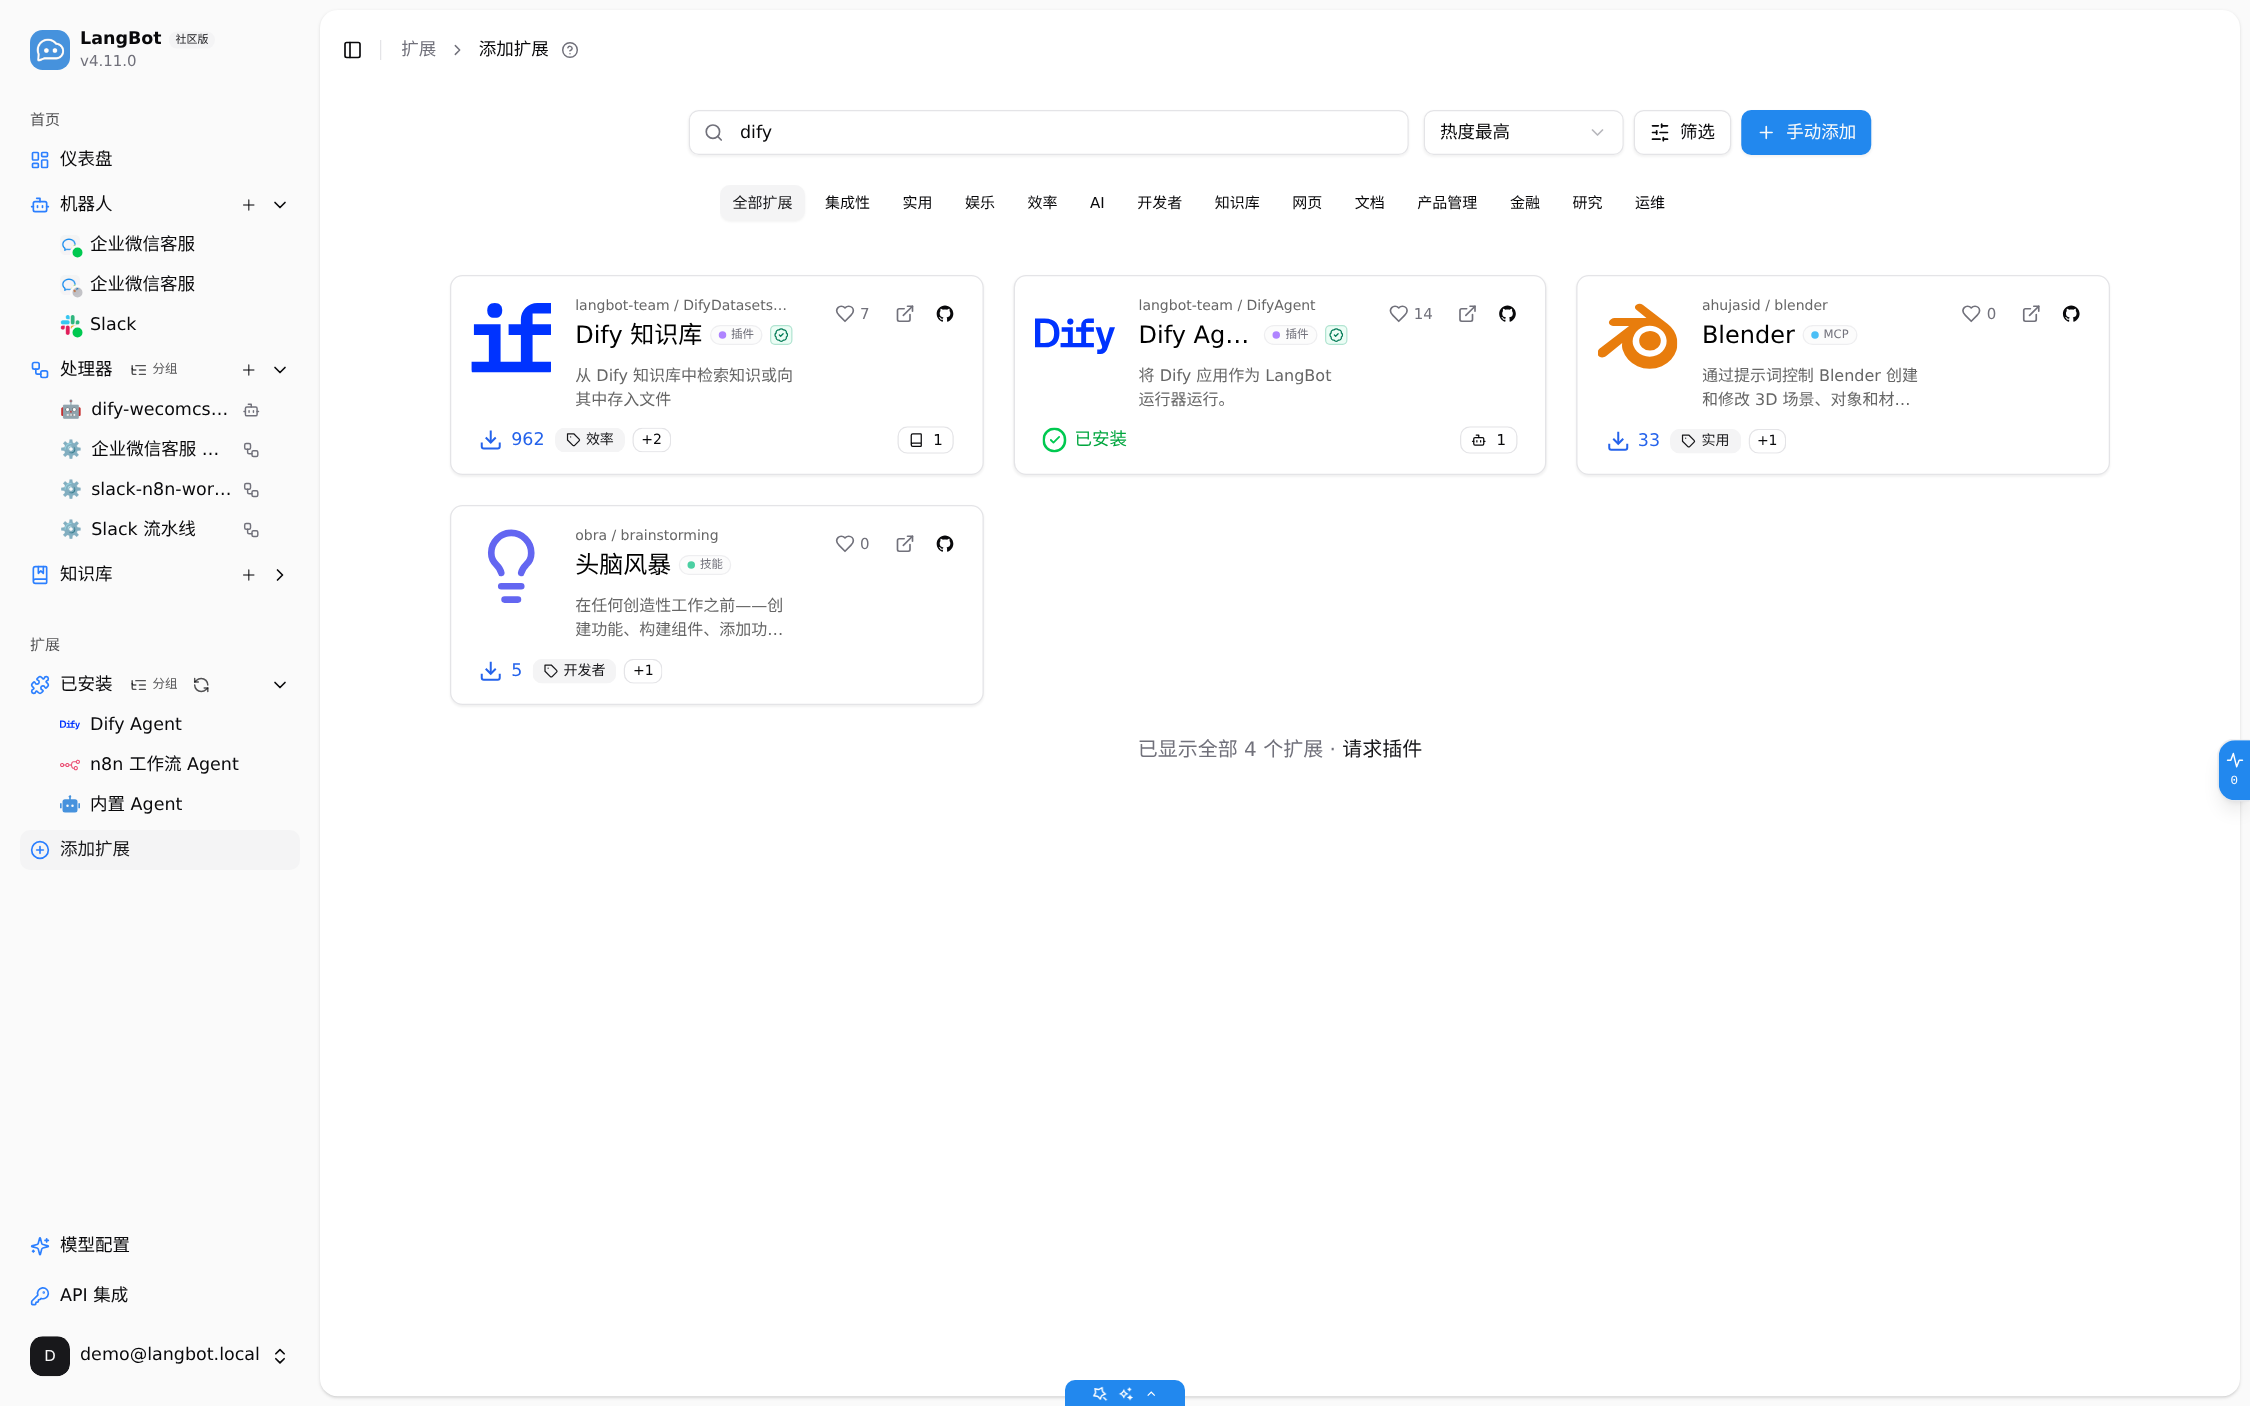The image size is (2250, 1406).
Task: Select the 开发者 category tab
Action: click(x=1159, y=203)
